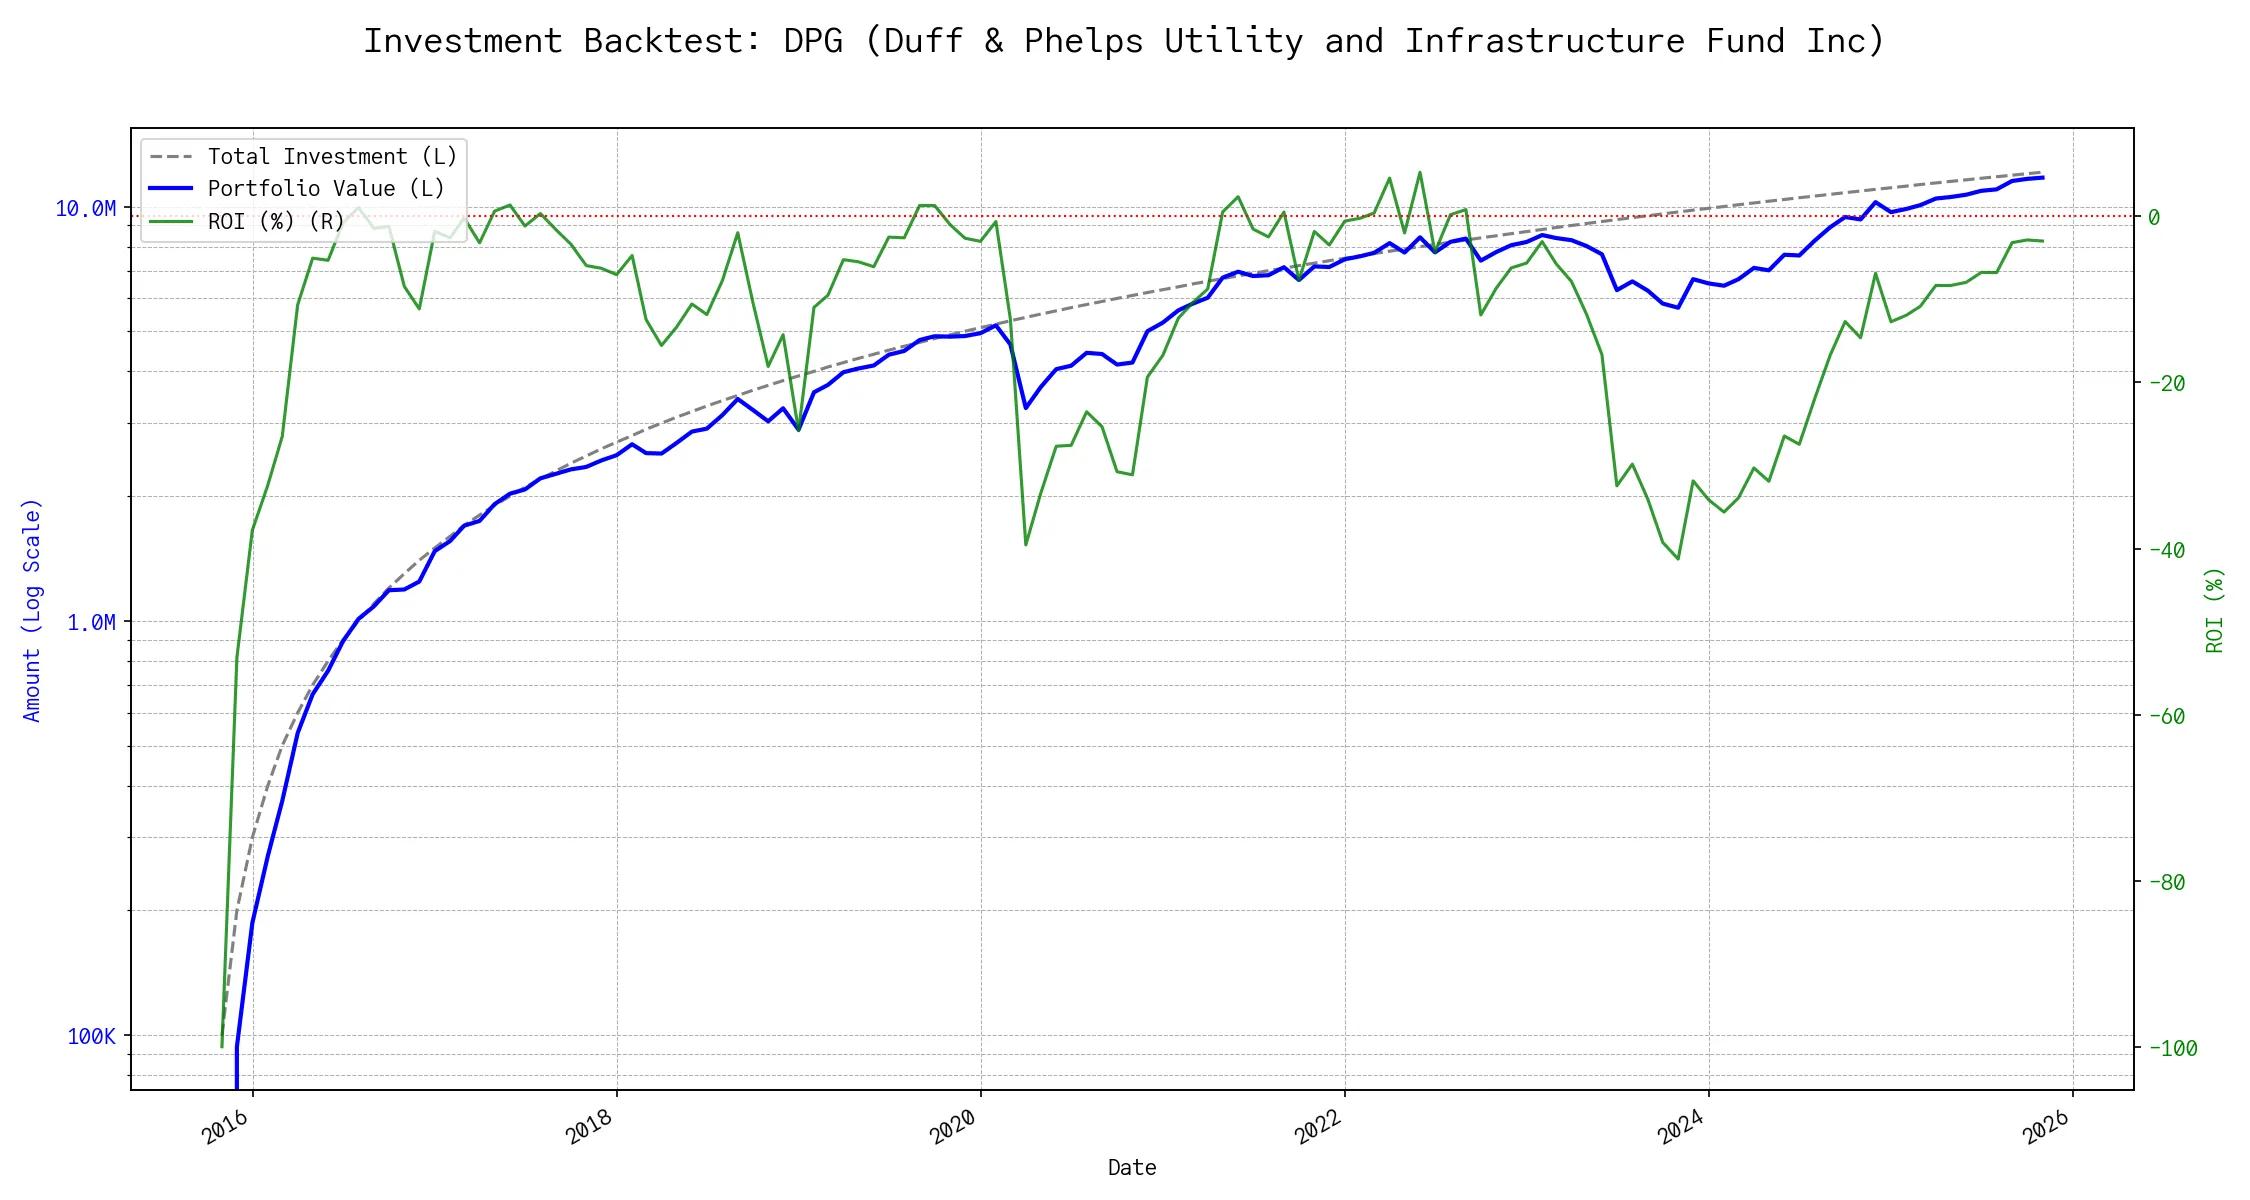Viewport: 2250px width, 1200px height.
Task: Click the 2024 x-axis tick label
Action: pyautogui.click(x=1682, y=1127)
